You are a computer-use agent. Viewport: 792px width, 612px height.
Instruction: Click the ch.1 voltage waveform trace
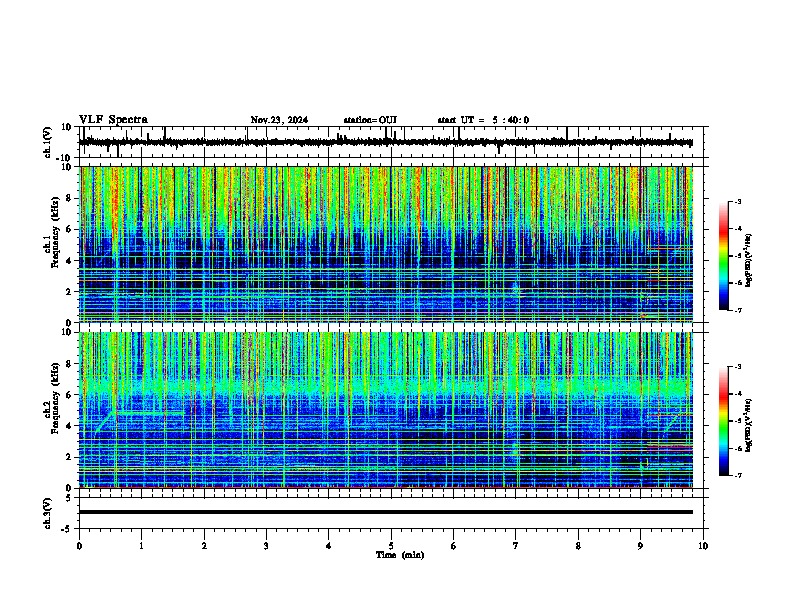[386, 142]
